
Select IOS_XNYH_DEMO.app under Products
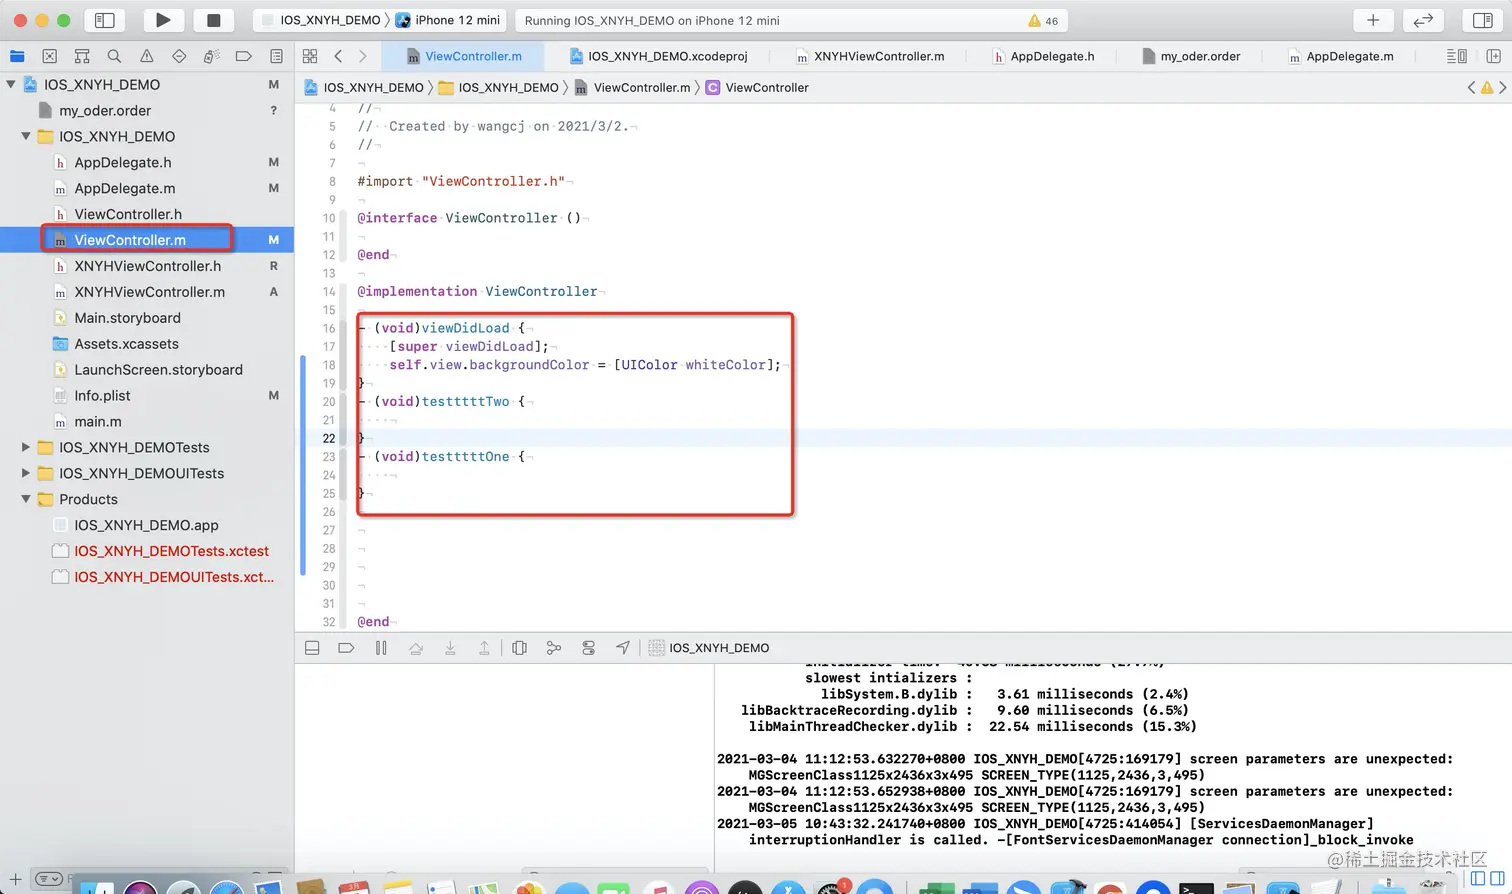coord(147,525)
